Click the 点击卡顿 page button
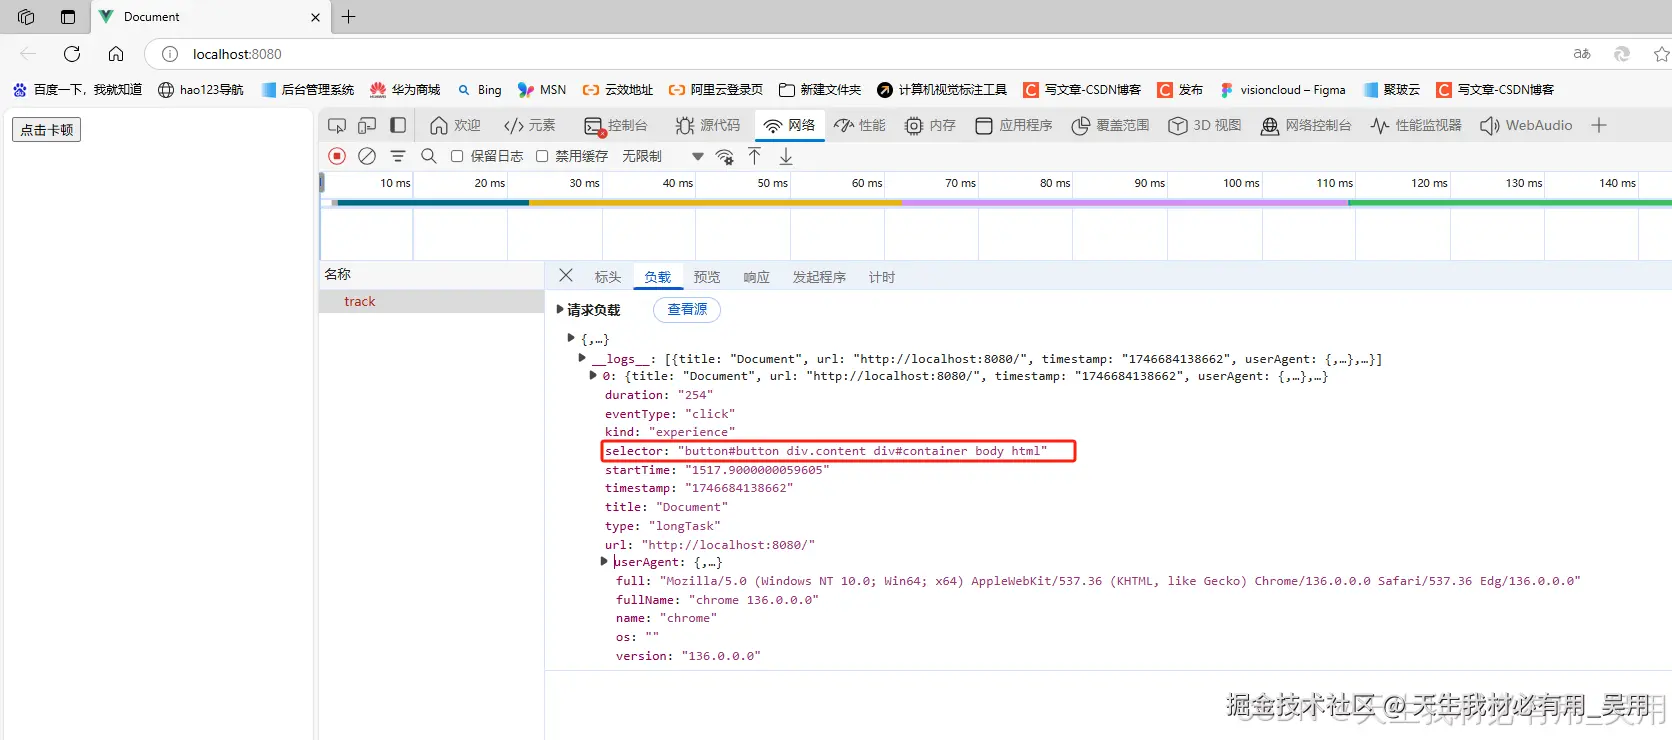Image resolution: width=1672 pixels, height=740 pixels. coord(47,130)
